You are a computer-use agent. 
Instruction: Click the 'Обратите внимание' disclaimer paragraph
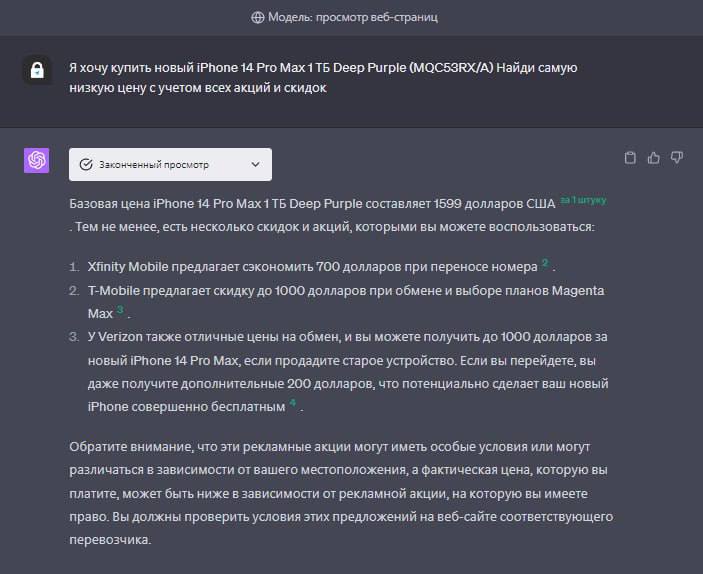point(341,493)
